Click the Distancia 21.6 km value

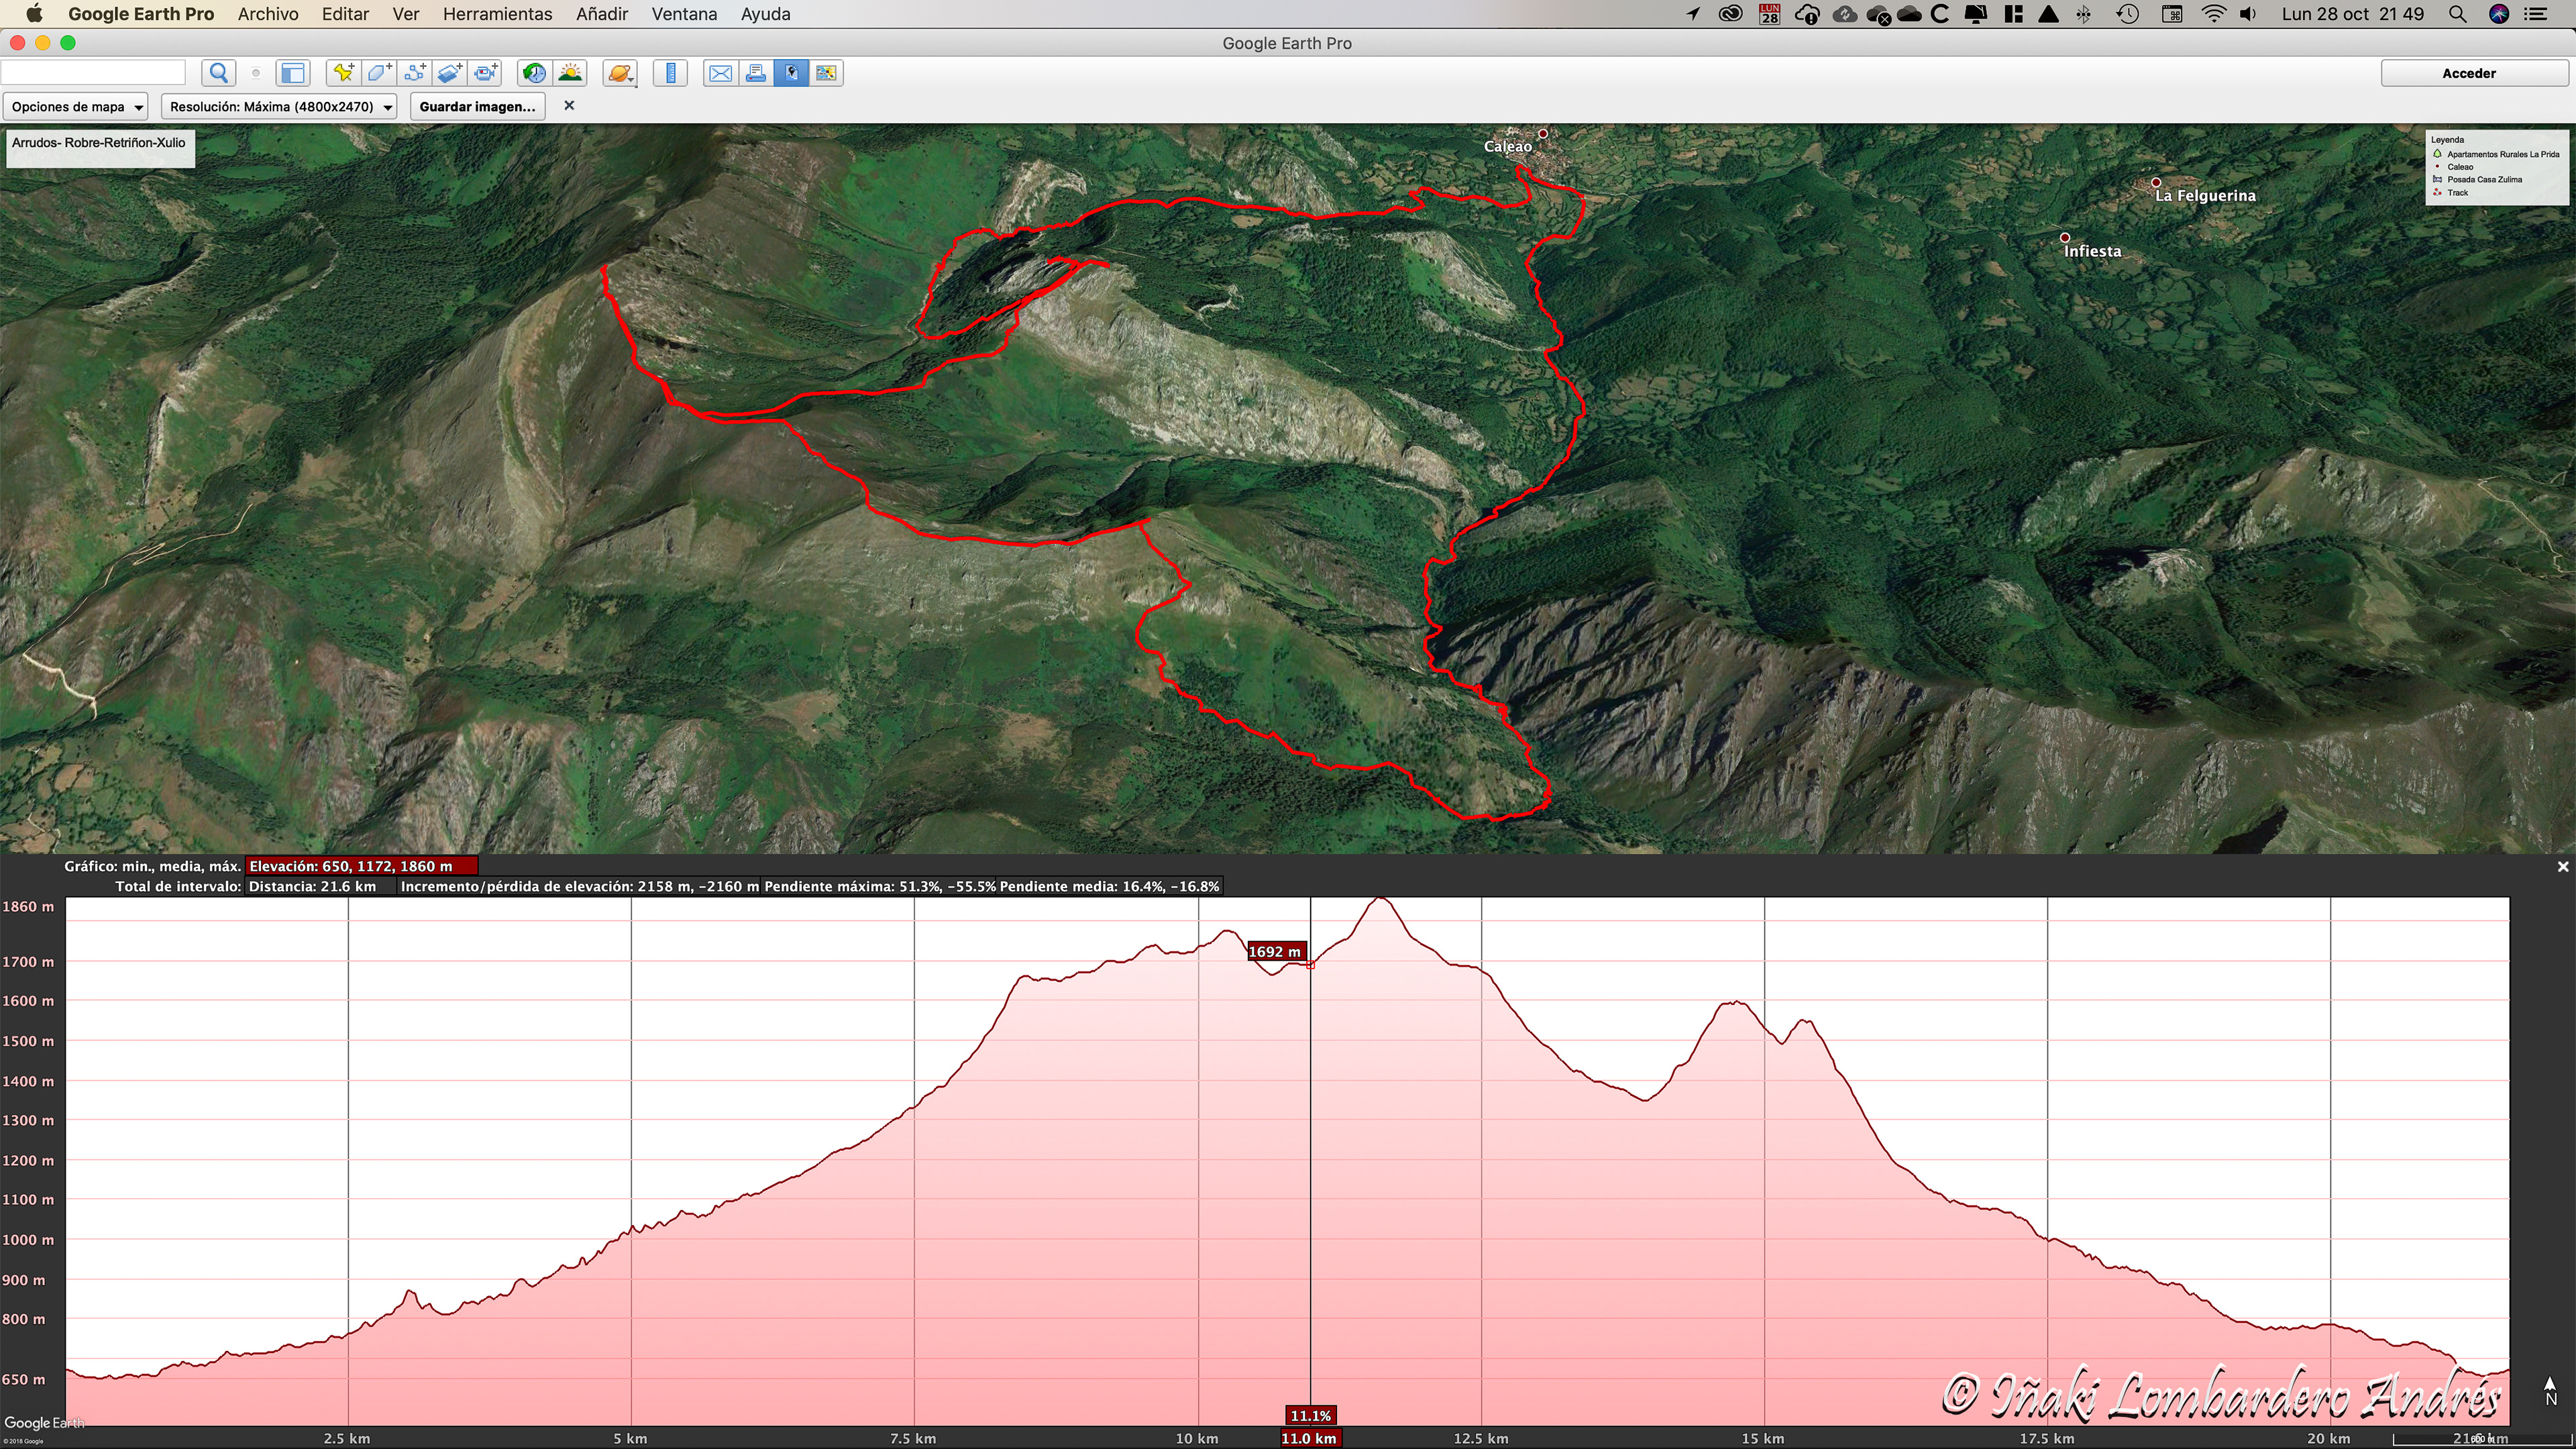pos(312,886)
